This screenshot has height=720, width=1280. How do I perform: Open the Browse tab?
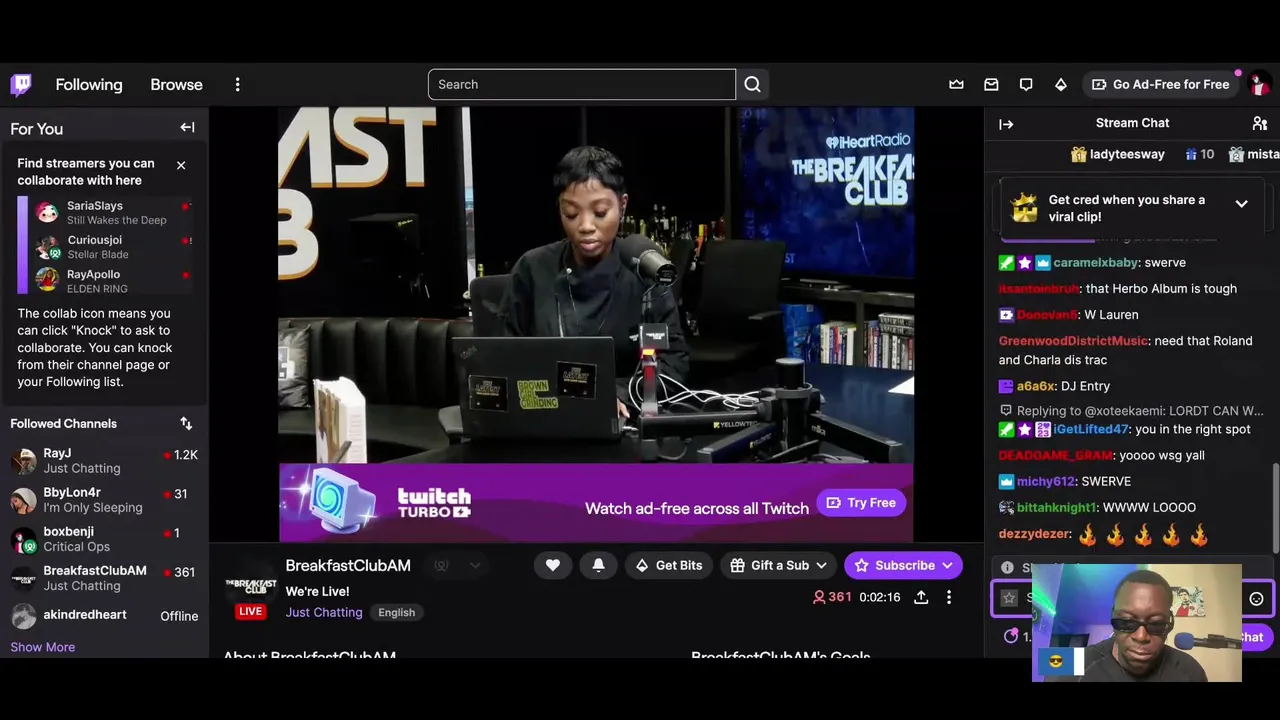[x=176, y=85]
